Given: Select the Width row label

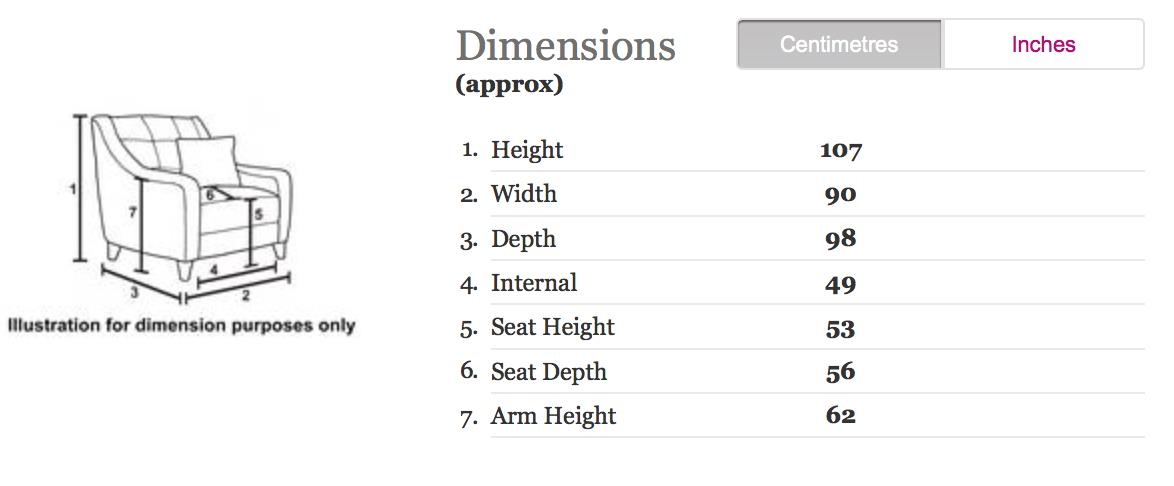Looking at the screenshot, I should [524, 194].
